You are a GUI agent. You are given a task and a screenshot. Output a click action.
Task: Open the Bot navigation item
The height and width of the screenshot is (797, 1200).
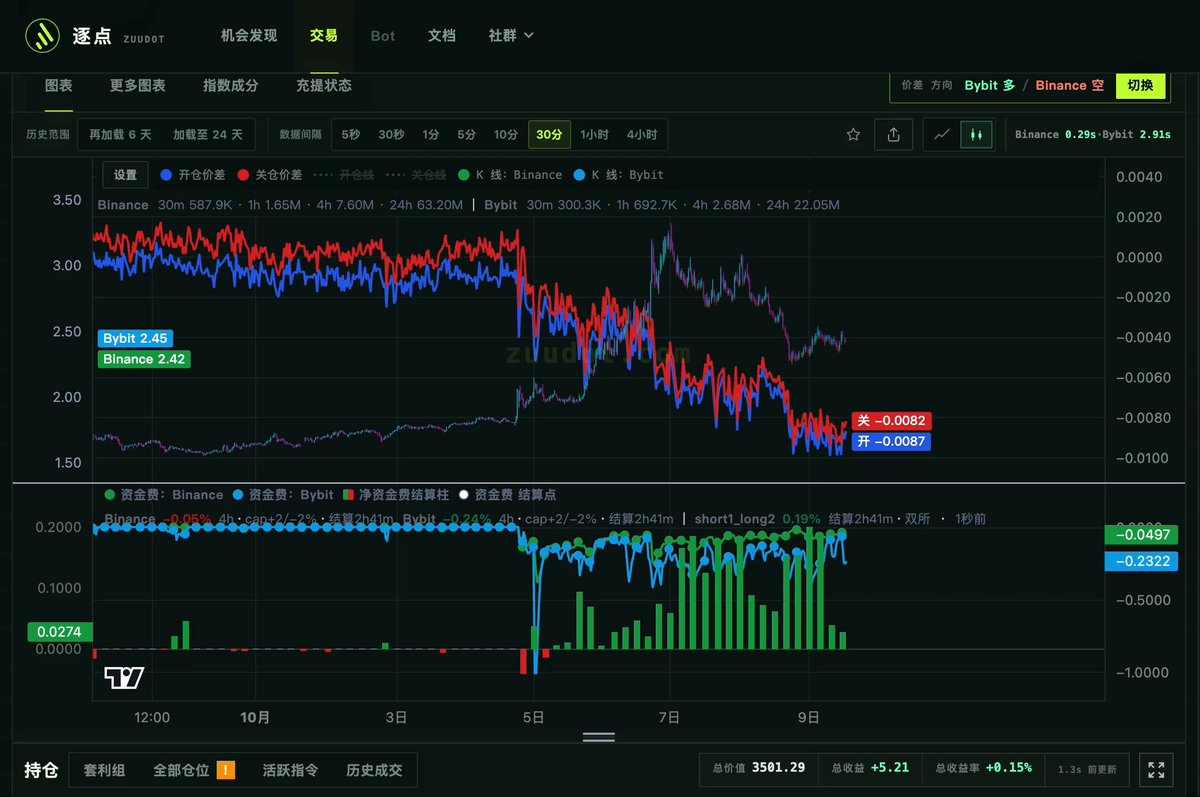point(383,36)
